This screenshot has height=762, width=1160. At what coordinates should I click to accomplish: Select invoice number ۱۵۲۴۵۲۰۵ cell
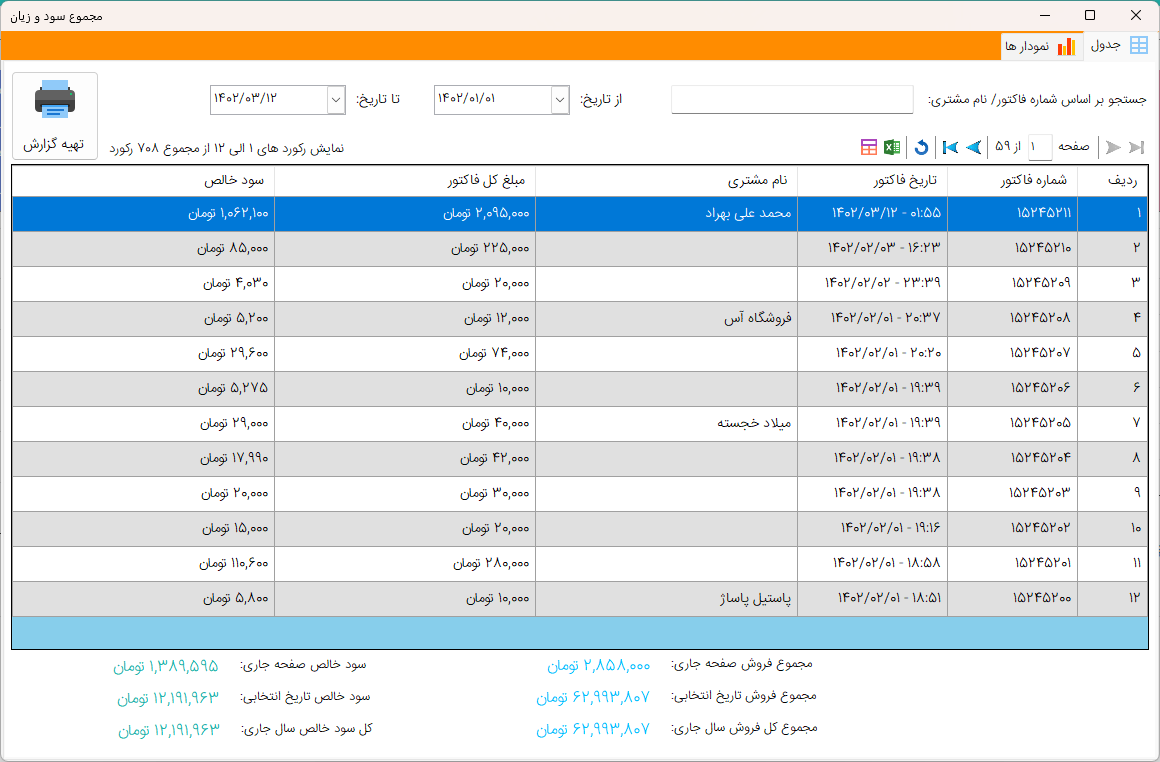pos(1013,424)
